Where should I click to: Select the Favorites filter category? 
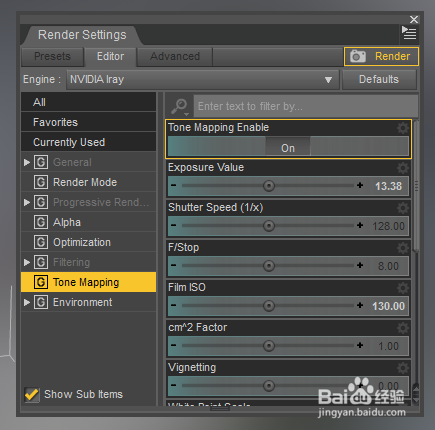pyautogui.click(x=88, y=122)
